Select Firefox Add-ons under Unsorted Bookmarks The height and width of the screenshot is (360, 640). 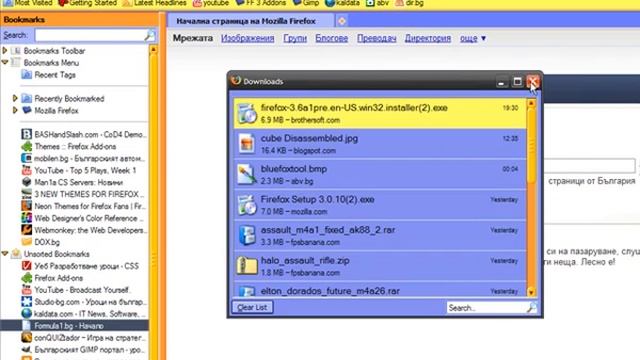tap(52, 278)
